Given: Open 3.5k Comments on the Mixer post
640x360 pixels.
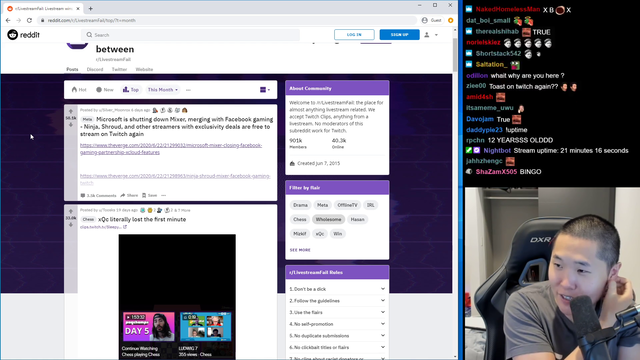Looking at the screenshot, I should [x=98, y=196].
